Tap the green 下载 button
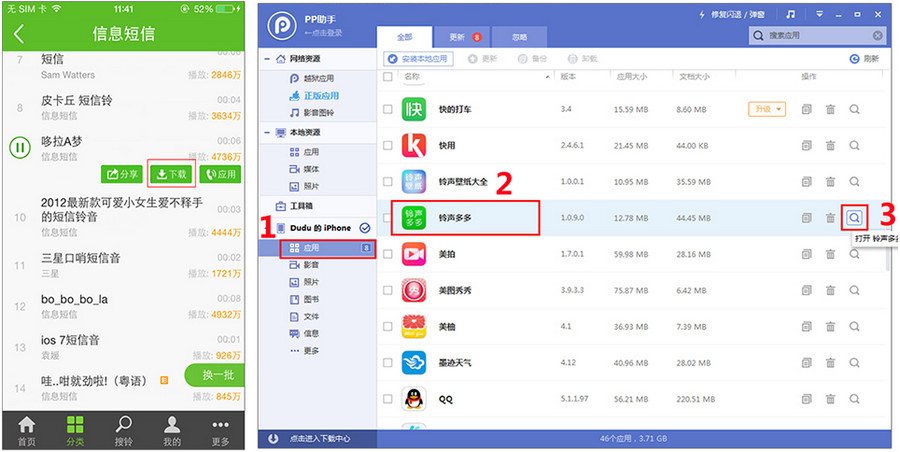The image size is (900, 452). pos(171,174)
